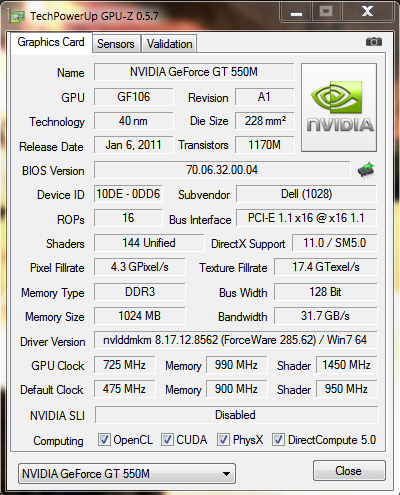Viewport: 400px width, 495px height.
Task: Switch to the Validation tab
Action: [x=169, y=44]
